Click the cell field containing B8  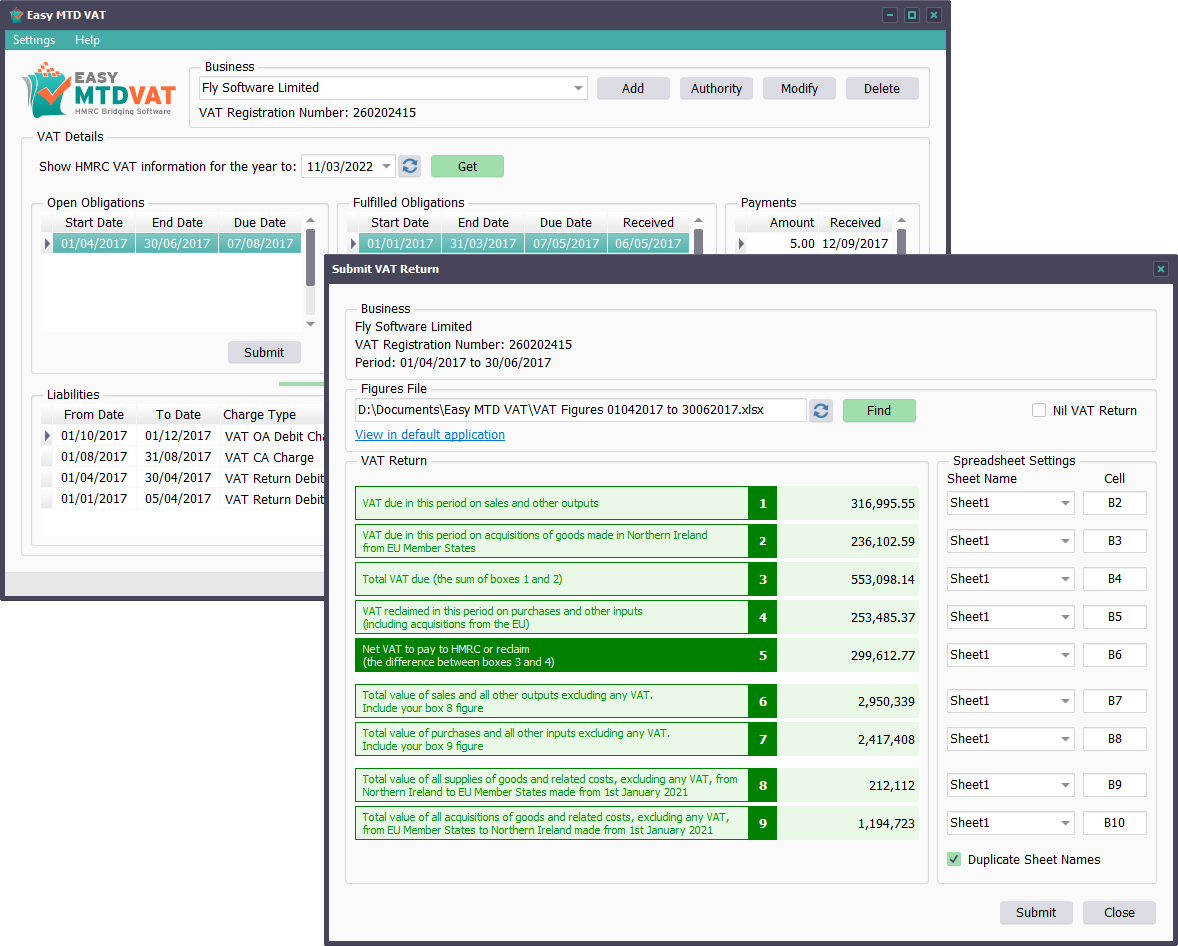(x=1115, y=739)
